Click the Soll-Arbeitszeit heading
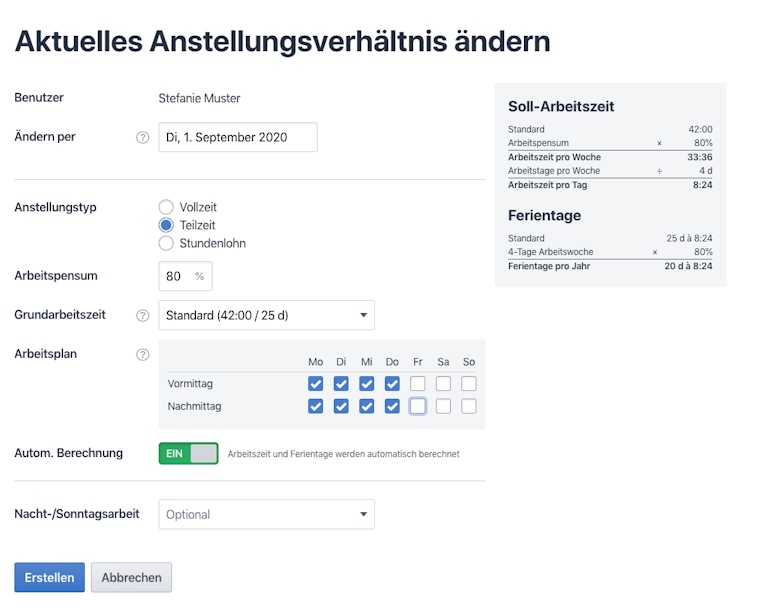The width and height of the screenshot is (768, 612). point(561,106)
